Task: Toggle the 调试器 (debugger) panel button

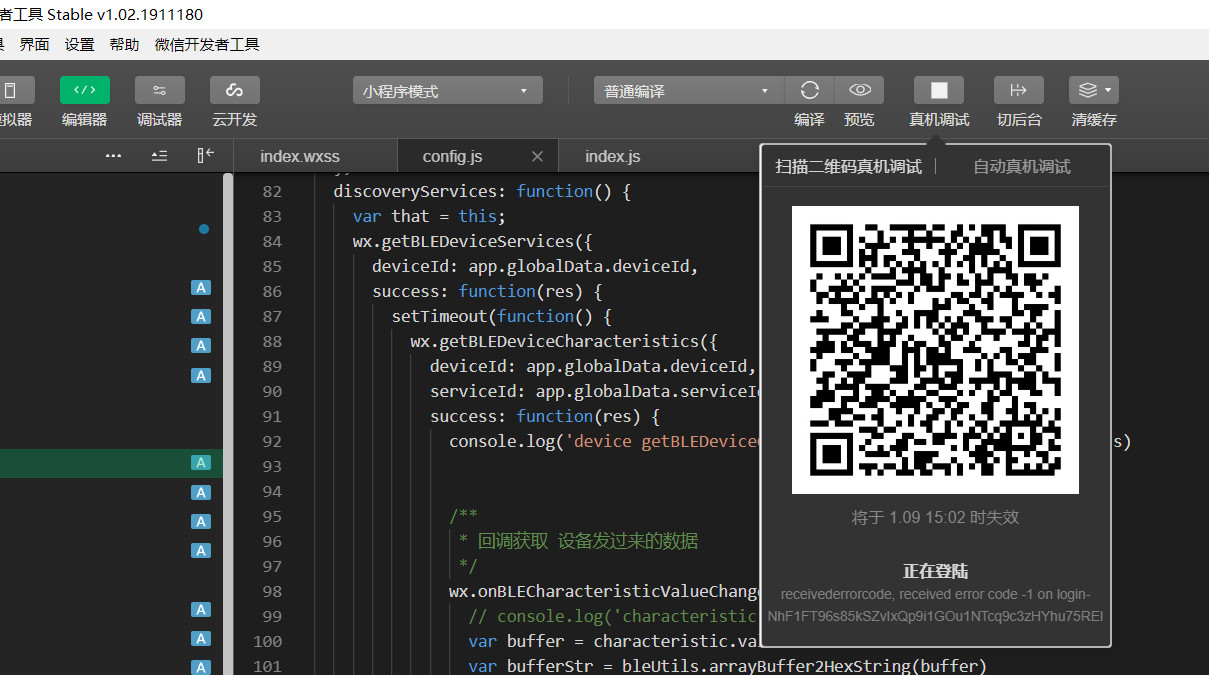Action: (159, 90)
